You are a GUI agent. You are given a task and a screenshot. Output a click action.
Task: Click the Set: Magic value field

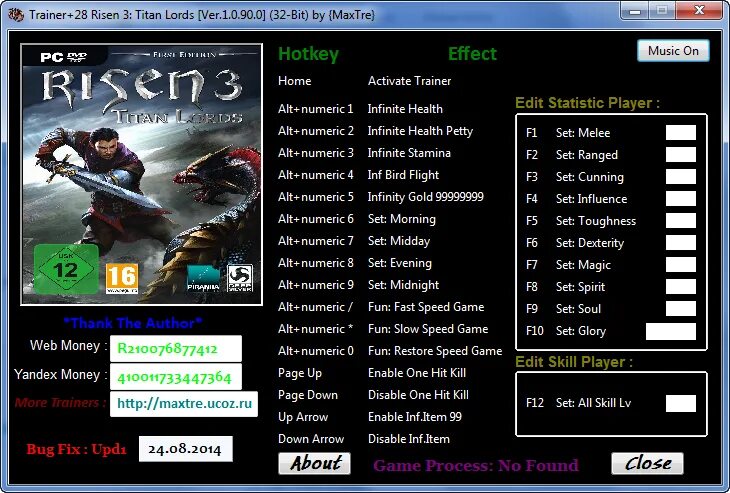click(681, 264)
